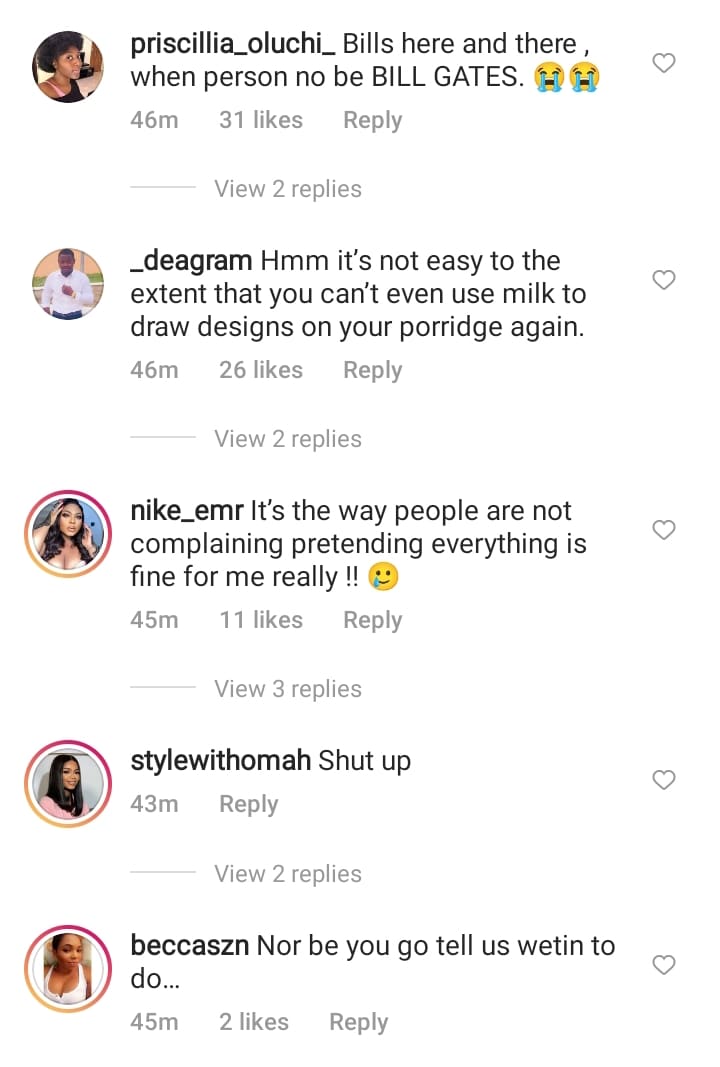View stylewithomah's story from avatar
Image resolution: width=720 pixels, height=1067 pixels.
click(68, 784)
